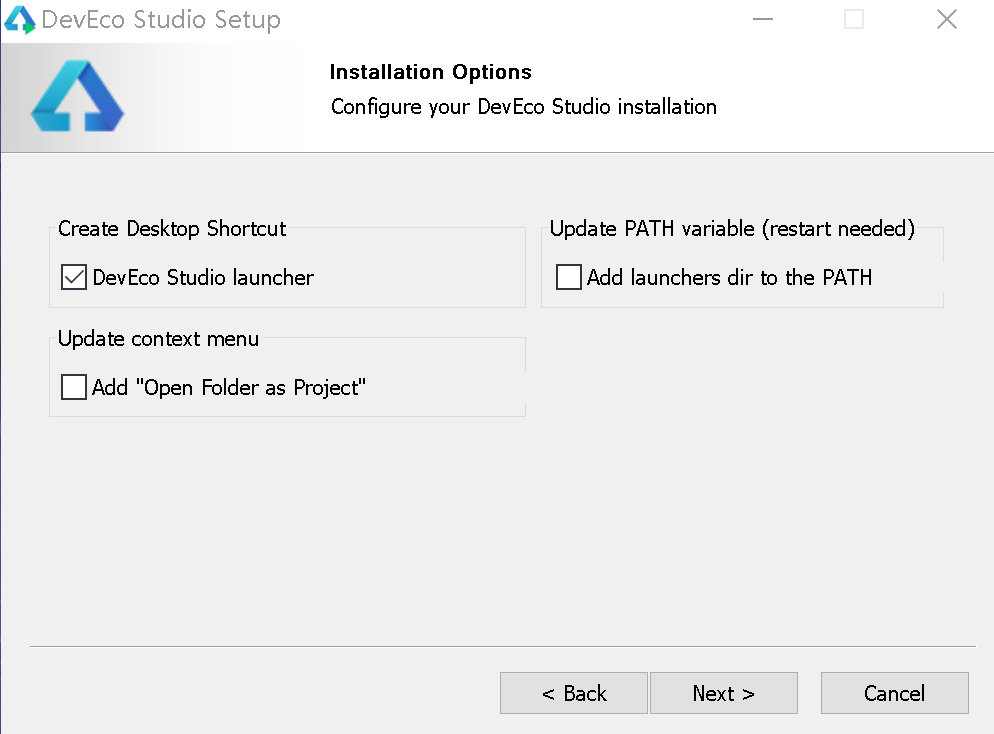The height and width of the screenshot is (734, 994).
Task: Check Add "Open Folder as Project"
Action: pyautogui.click(x=73, y=387)
